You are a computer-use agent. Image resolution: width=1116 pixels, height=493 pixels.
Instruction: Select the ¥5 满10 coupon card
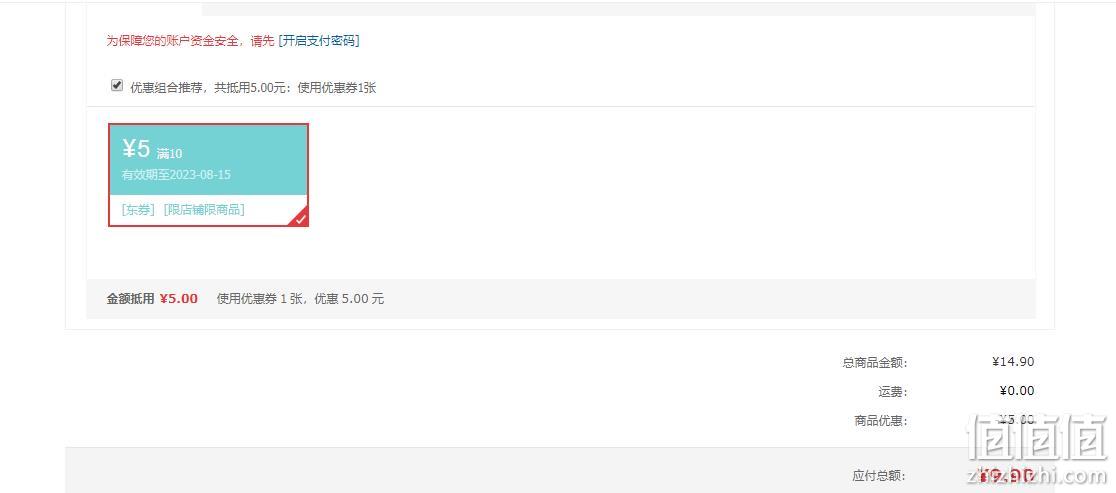[209, 175]
